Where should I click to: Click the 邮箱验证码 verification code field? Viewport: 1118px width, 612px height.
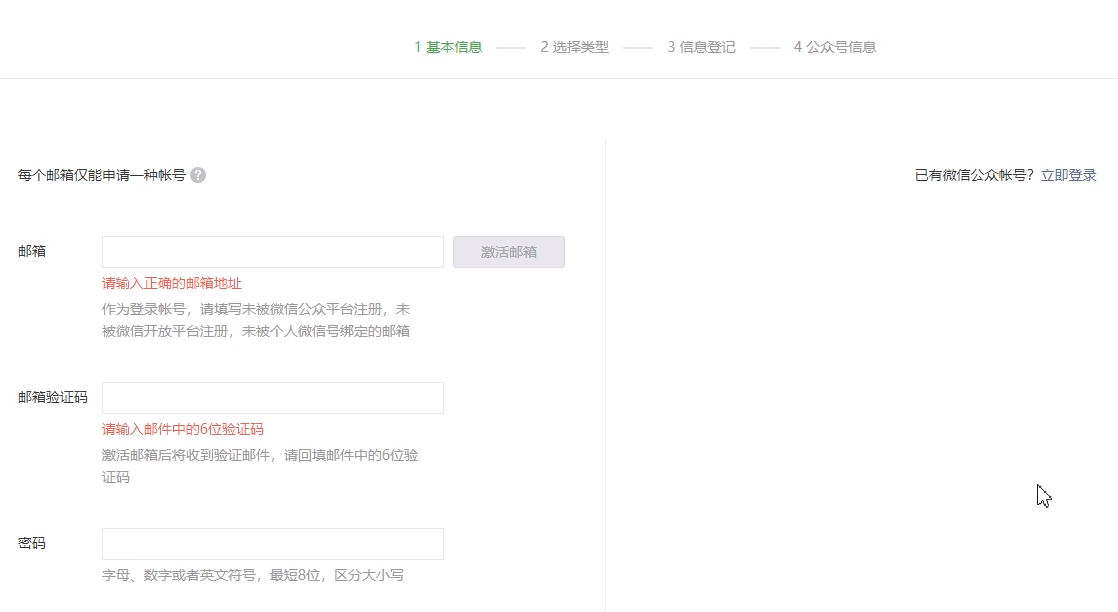tap(272, 397)
